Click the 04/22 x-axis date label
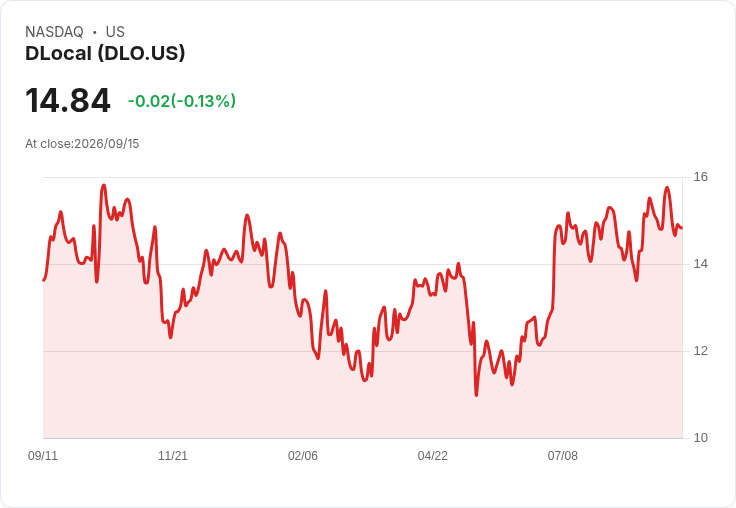This screenshot has height=508, width=736. (x=433, y=455)
